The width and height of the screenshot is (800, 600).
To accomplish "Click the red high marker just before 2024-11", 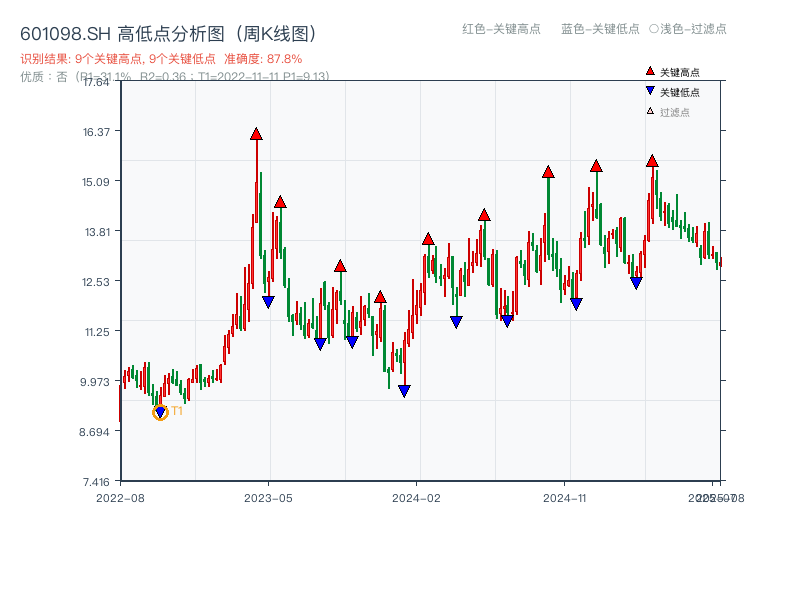I will (x=548, y=172).
